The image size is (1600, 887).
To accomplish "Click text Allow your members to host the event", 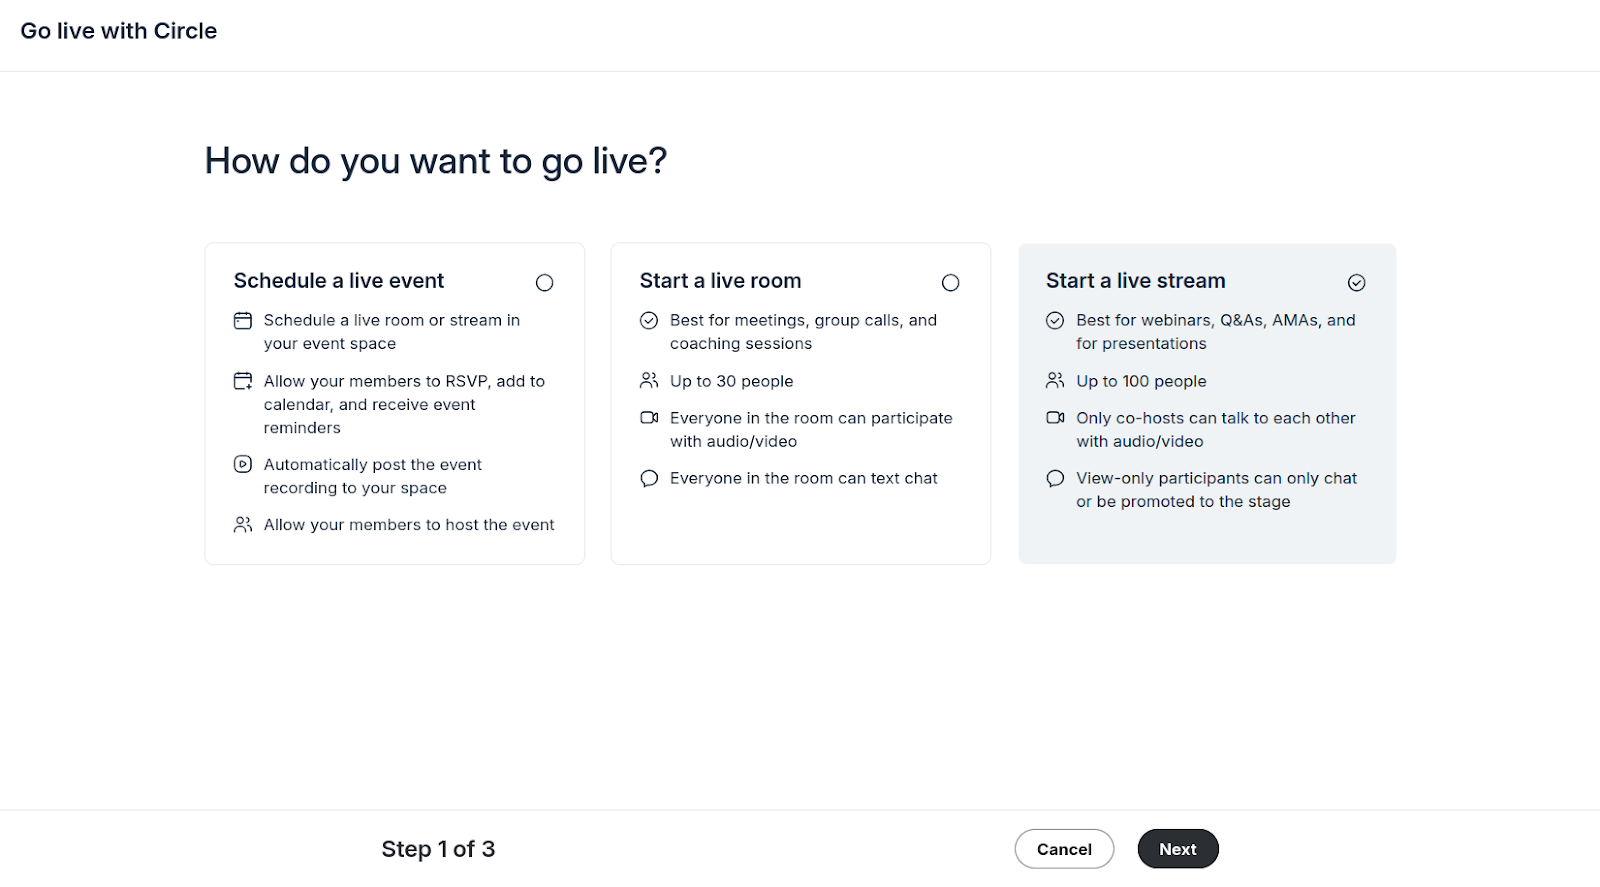I will 409,525.
